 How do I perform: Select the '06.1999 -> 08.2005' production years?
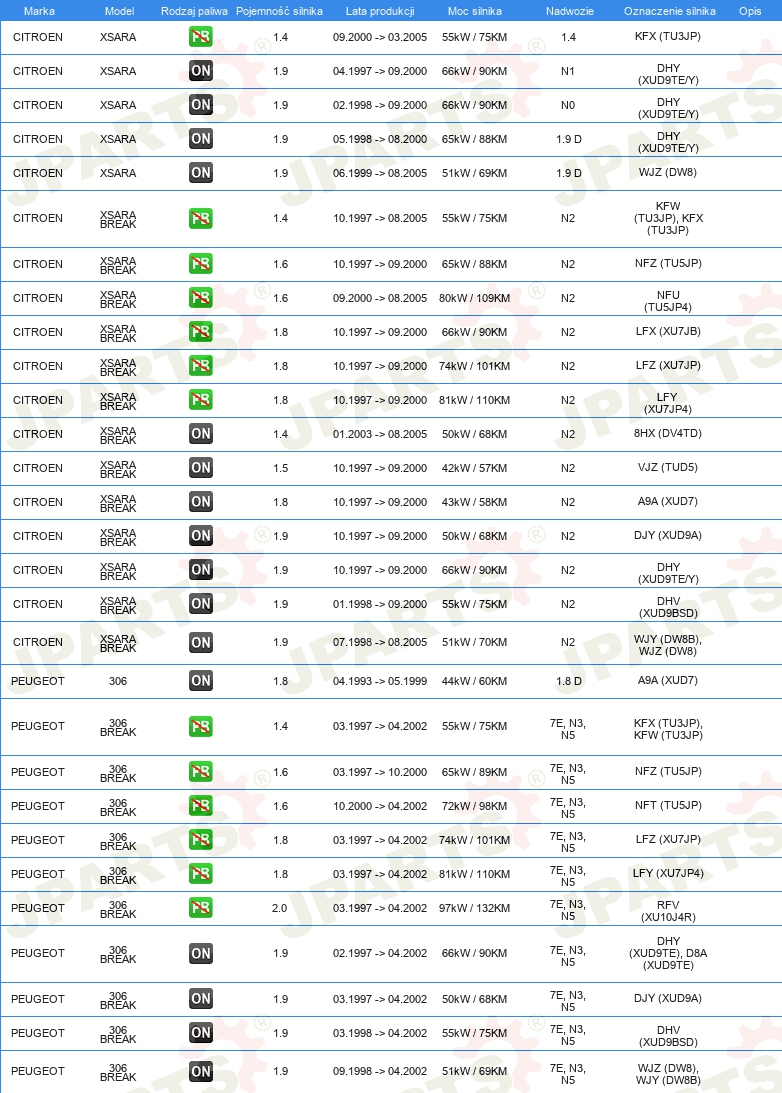(380, 174)
